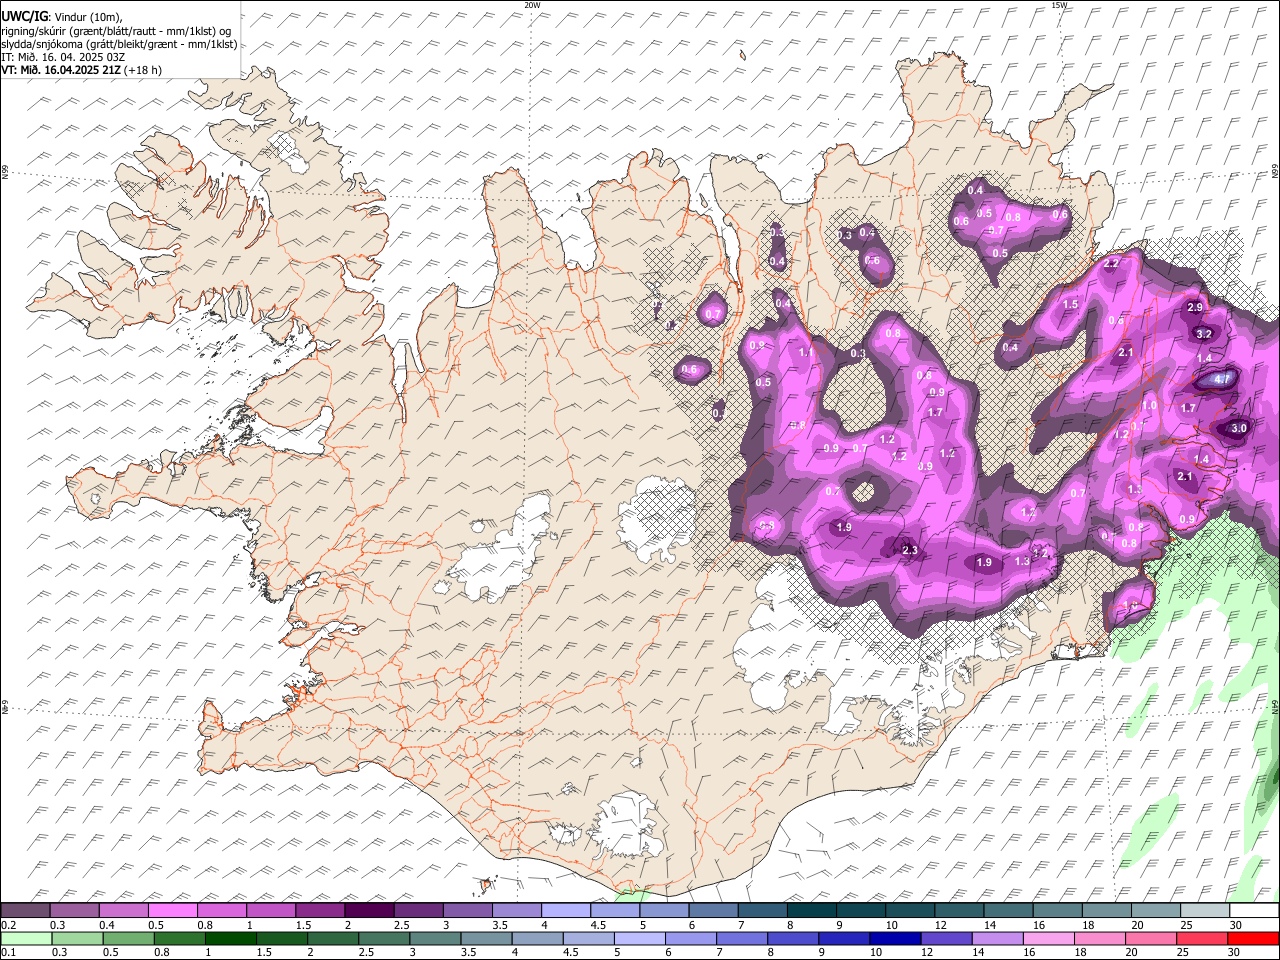This screenshot has height=960, width=1280.
Task: Select the darkest green lower legend swatch at 1
Action: coord(230,938)
